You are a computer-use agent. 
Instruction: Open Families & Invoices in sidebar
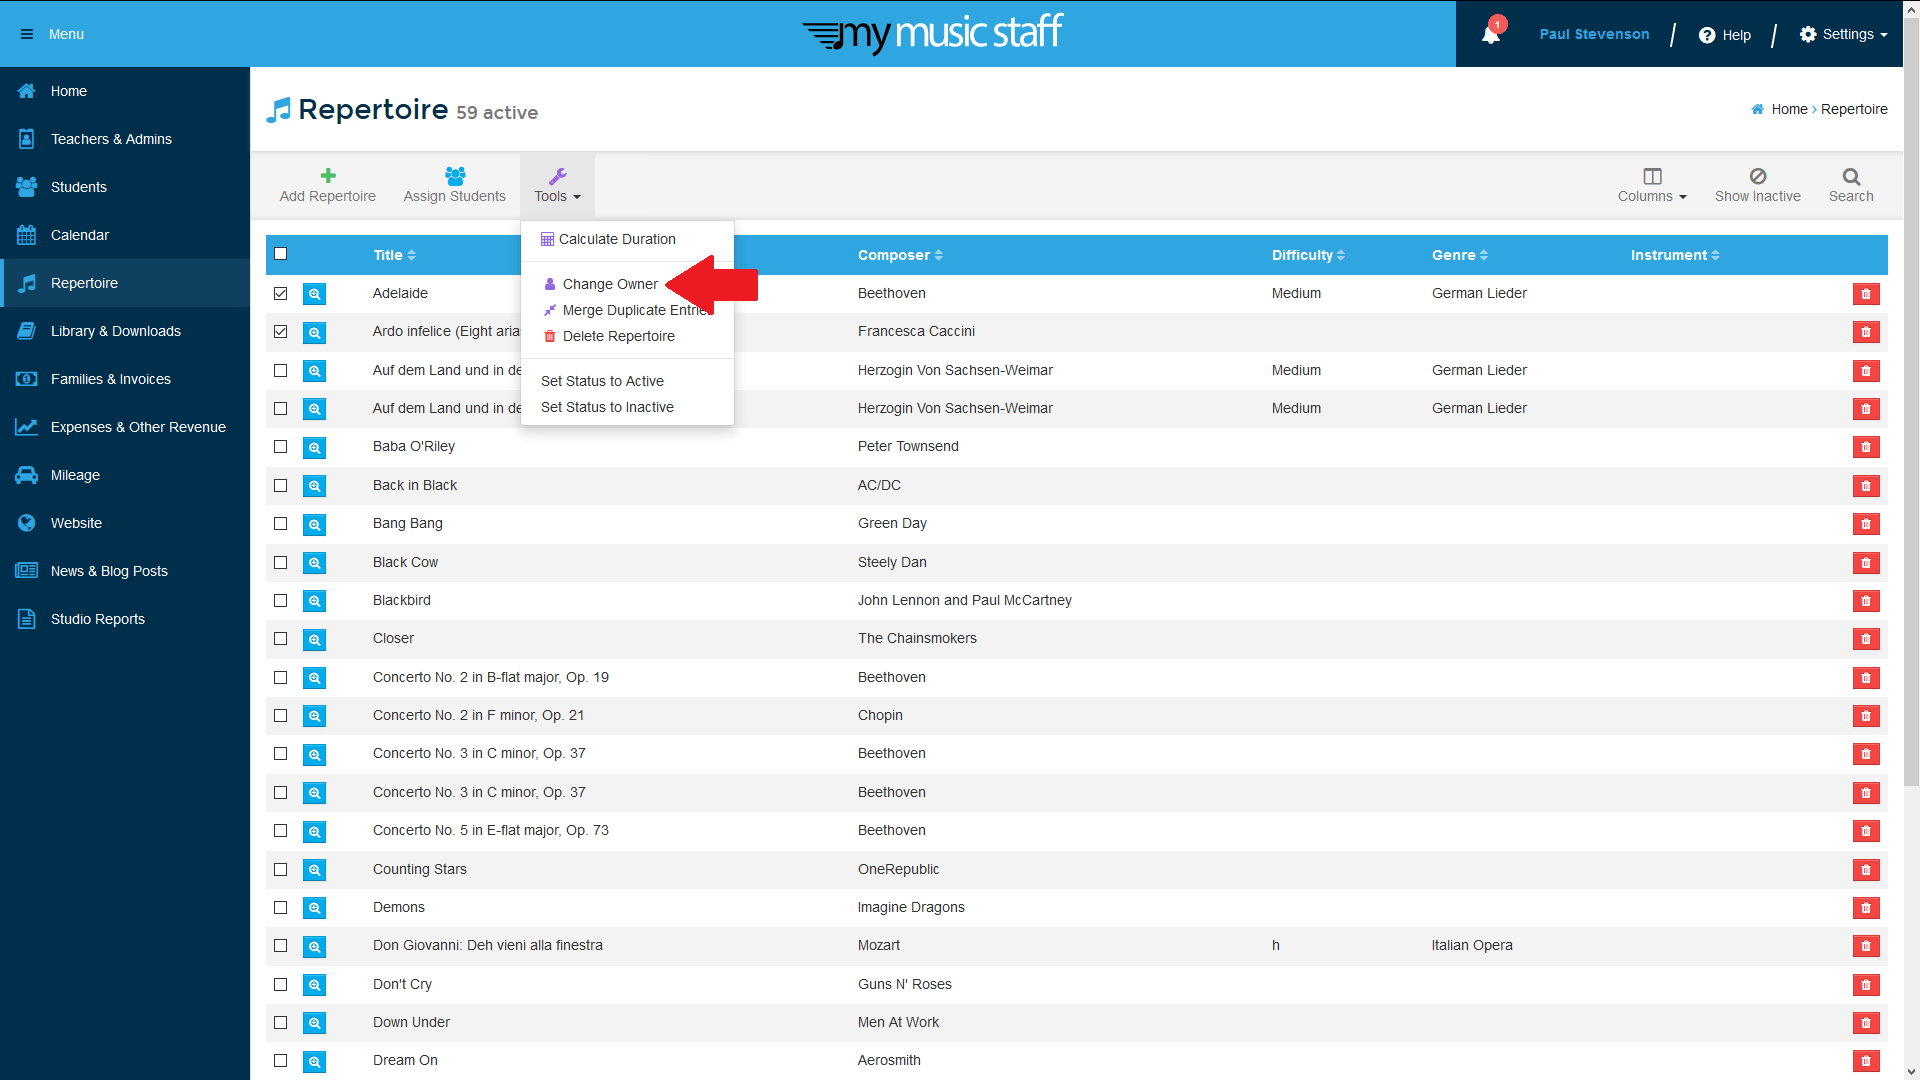tap(125, 379)
